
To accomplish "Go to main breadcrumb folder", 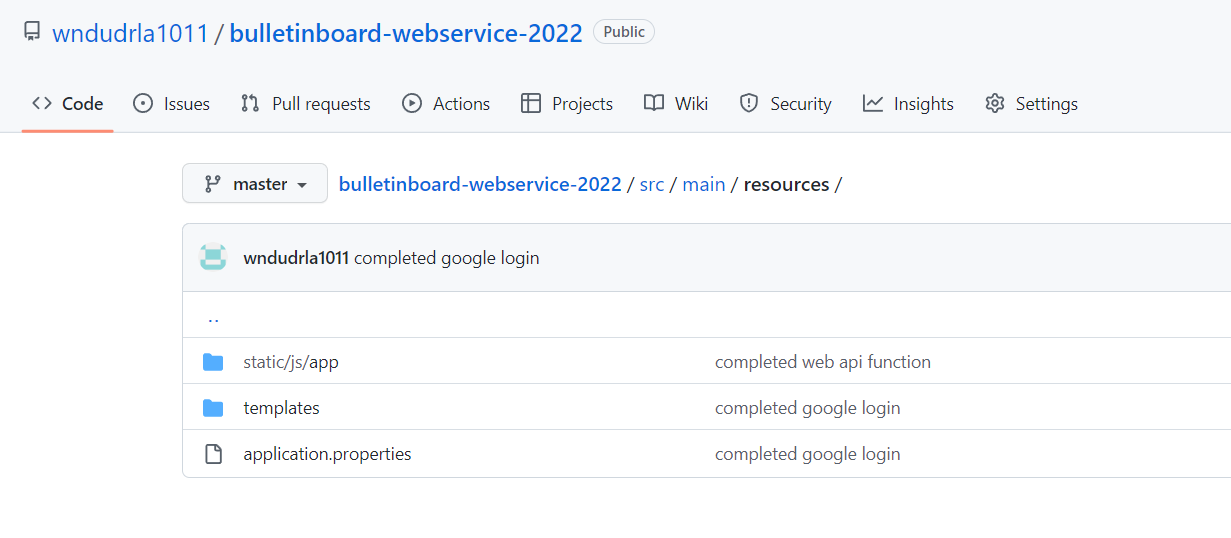I will pyautogui.click(x=704, y=185).
